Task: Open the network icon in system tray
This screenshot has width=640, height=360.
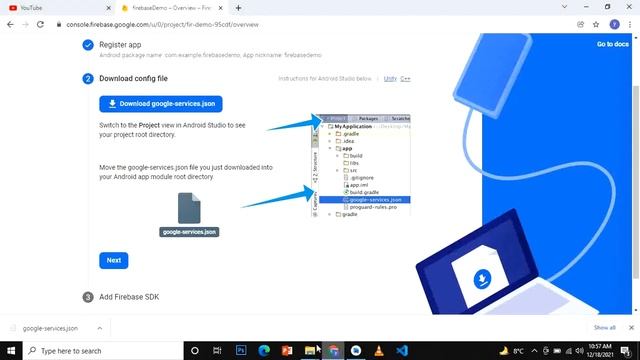Action: click(x=569, y=351)
